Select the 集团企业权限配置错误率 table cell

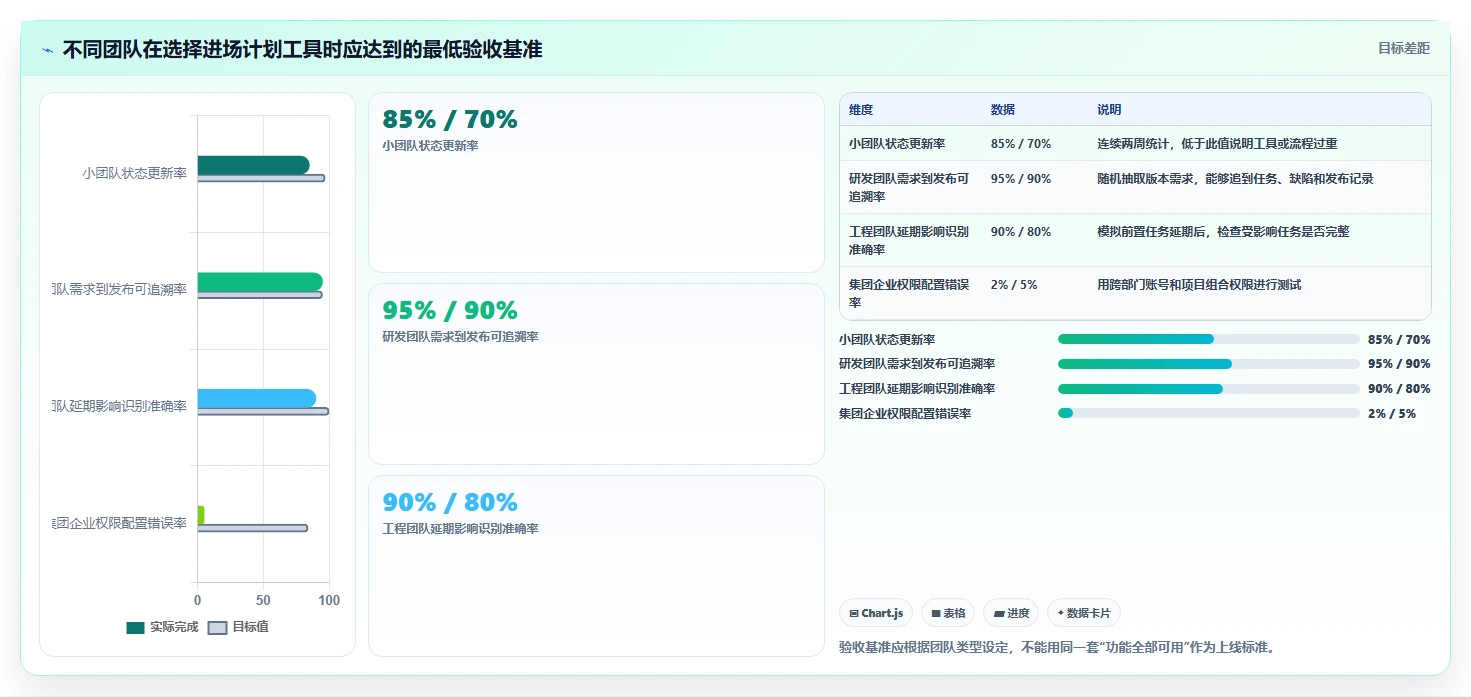click(x=909, y=293)
